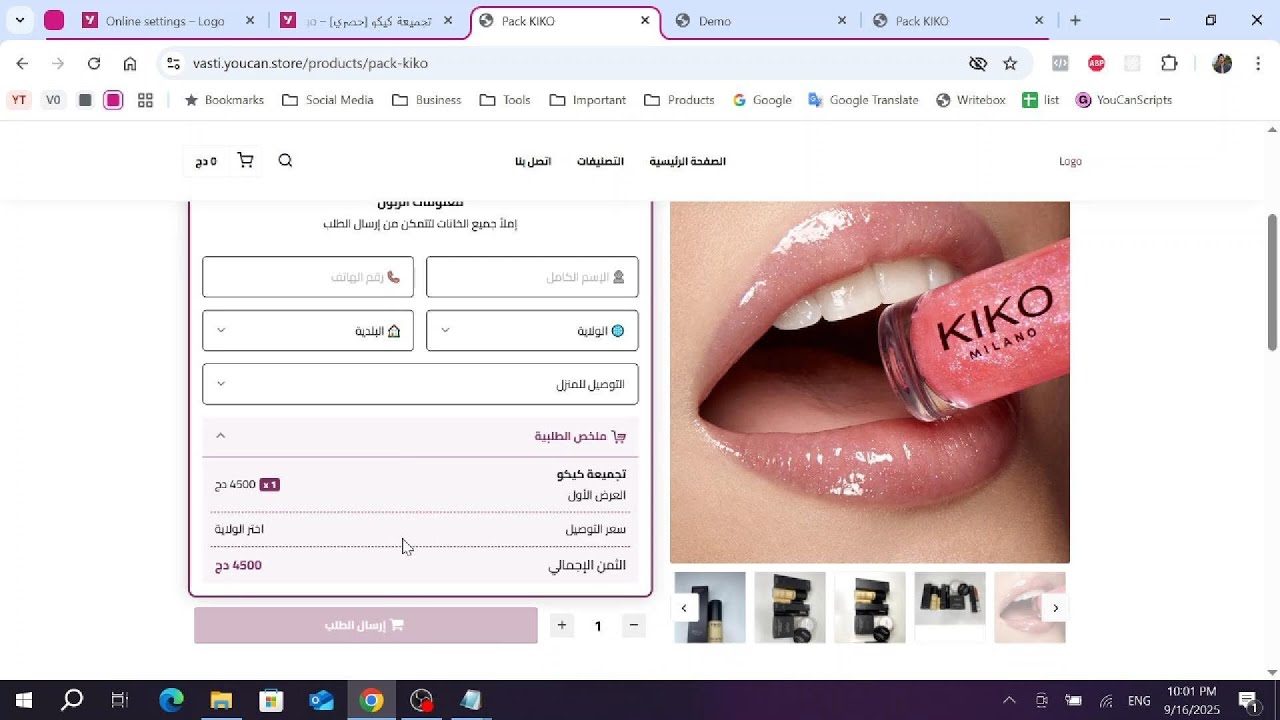Show hidden system tray icons chevron

1009,700
